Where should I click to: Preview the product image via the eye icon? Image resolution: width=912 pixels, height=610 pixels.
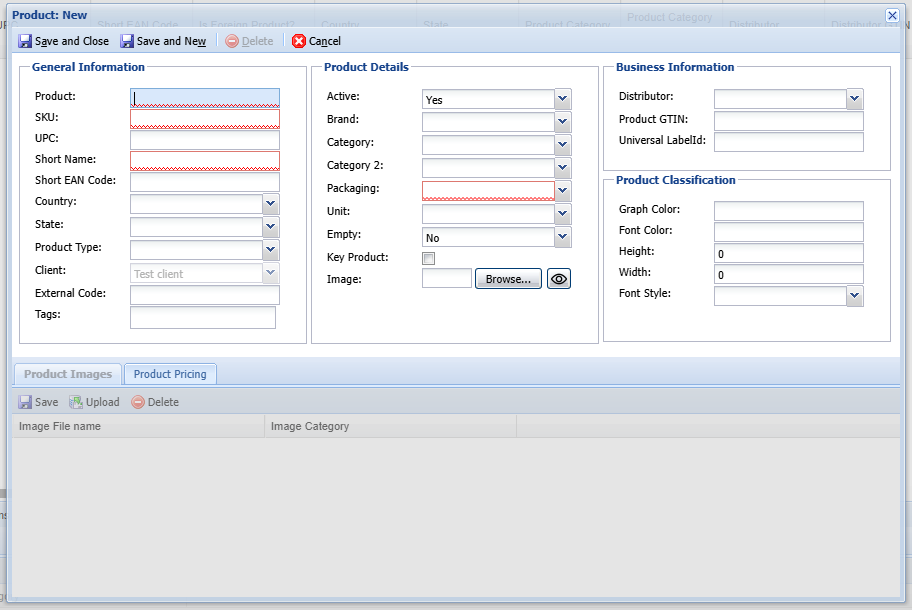(558, 278)
